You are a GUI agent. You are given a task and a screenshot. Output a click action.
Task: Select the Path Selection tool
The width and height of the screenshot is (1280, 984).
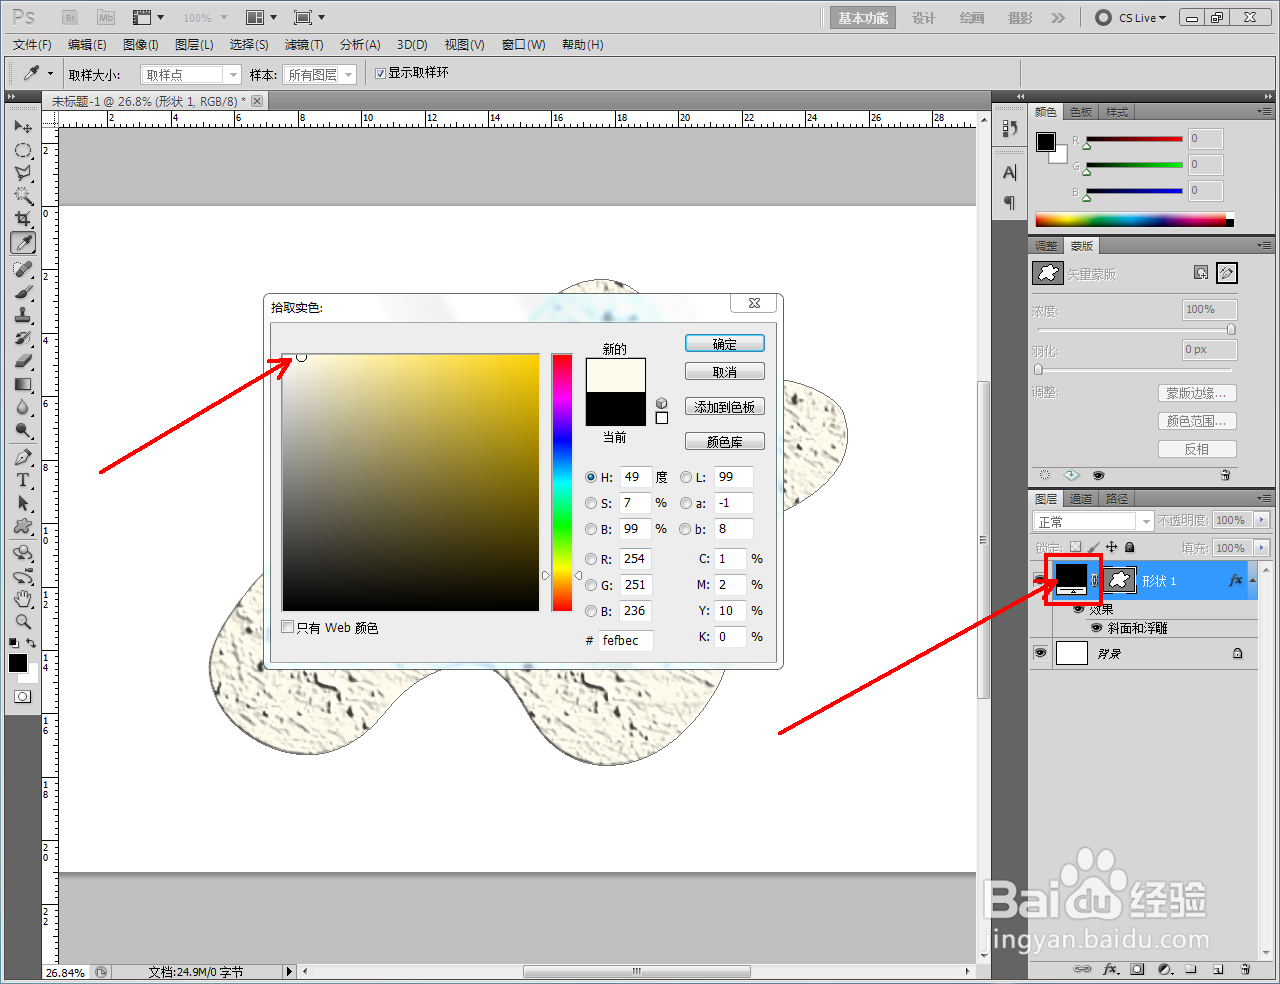[23, 504]
